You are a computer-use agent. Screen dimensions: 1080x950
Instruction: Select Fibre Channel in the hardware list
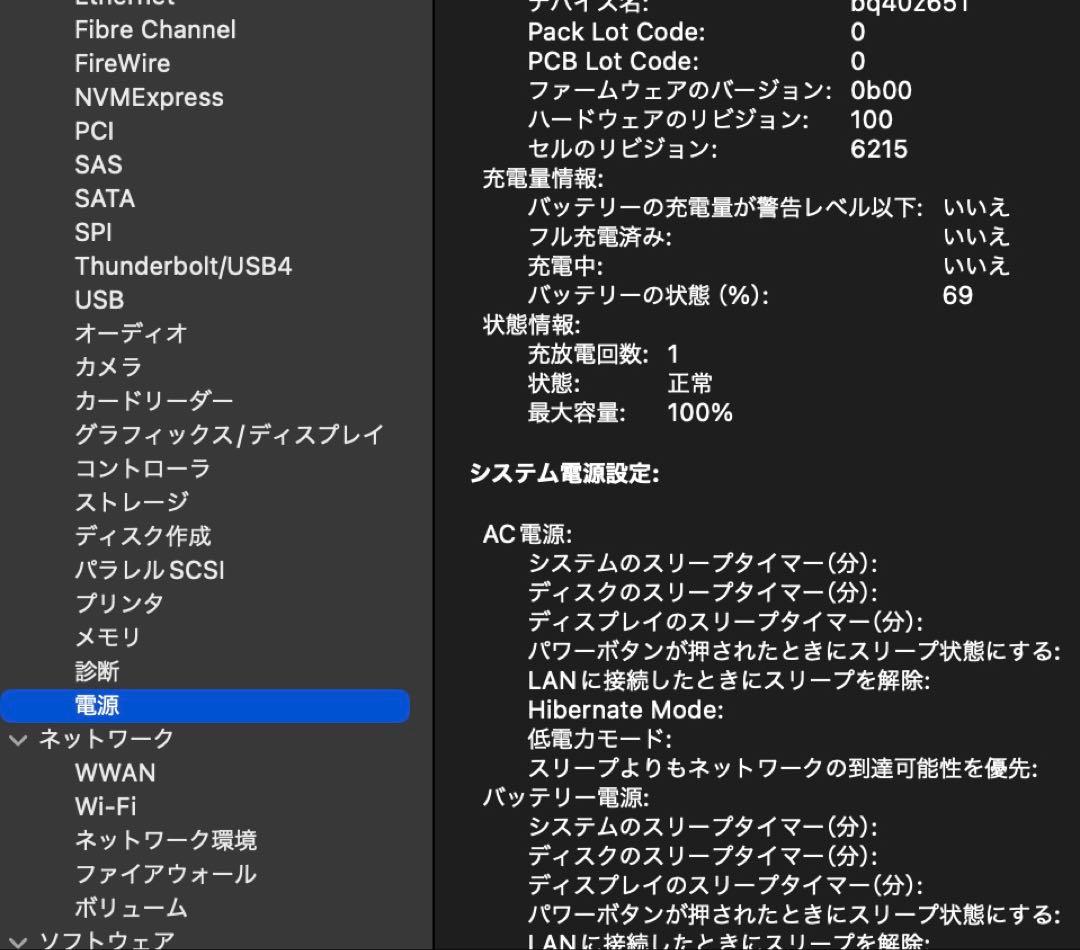point(154,30)
